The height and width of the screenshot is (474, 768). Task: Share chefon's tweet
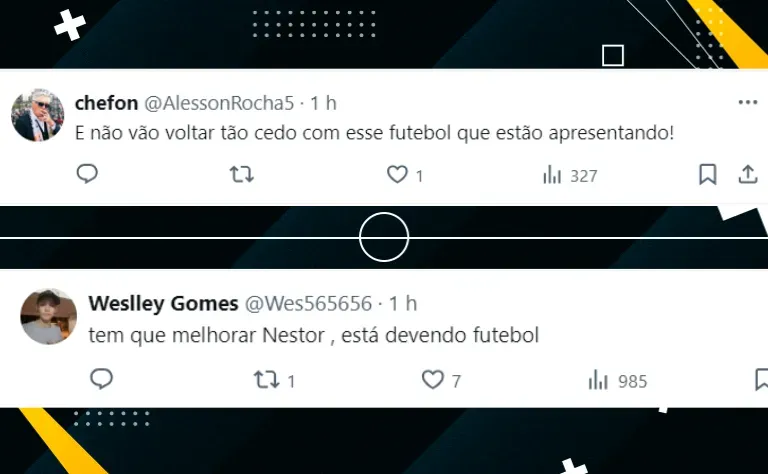pos(748,174)
